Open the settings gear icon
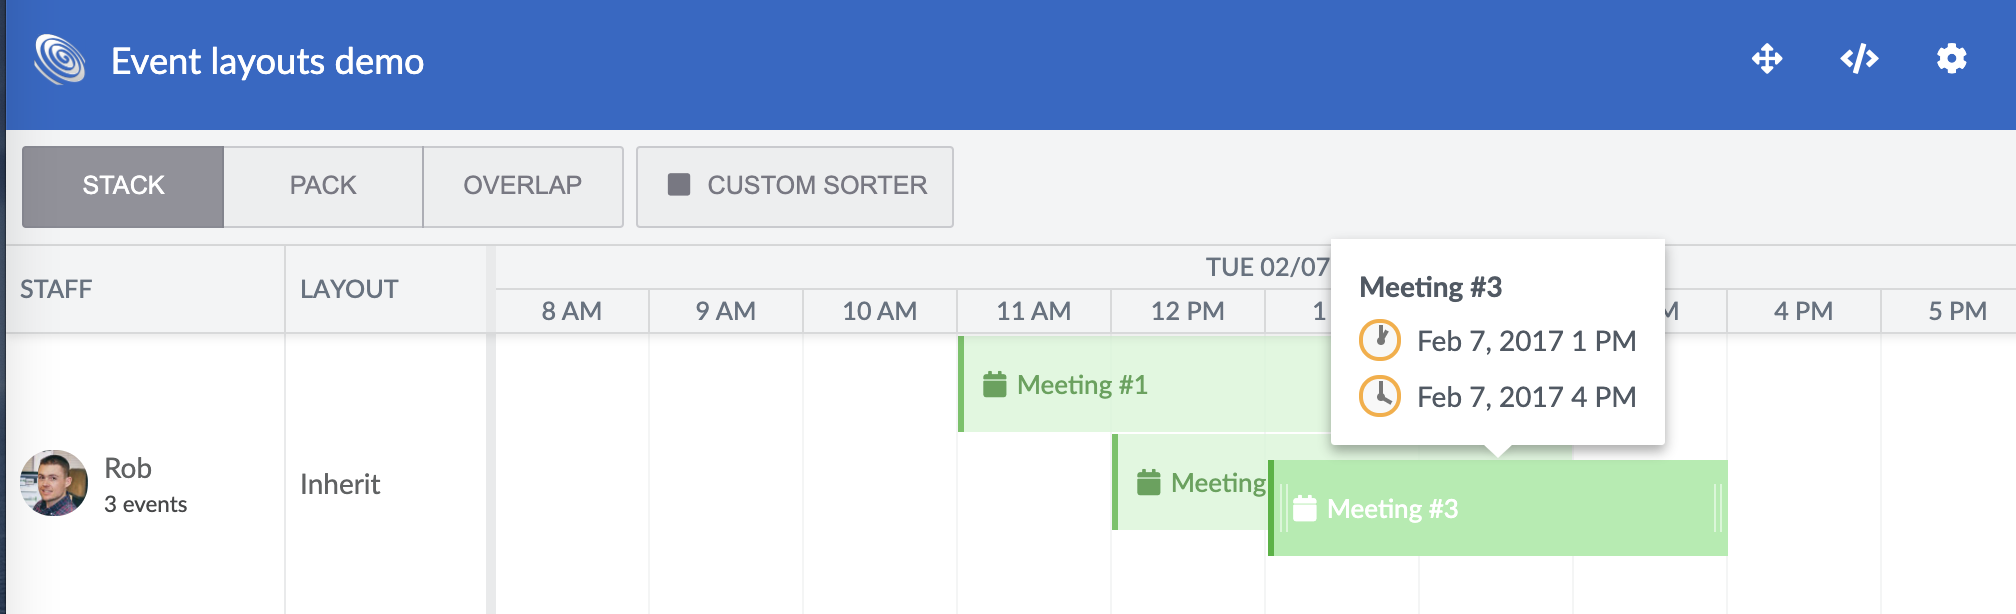Viewport: 2016px width, 614px height. pyautogui.click(x=1951, y=59)
